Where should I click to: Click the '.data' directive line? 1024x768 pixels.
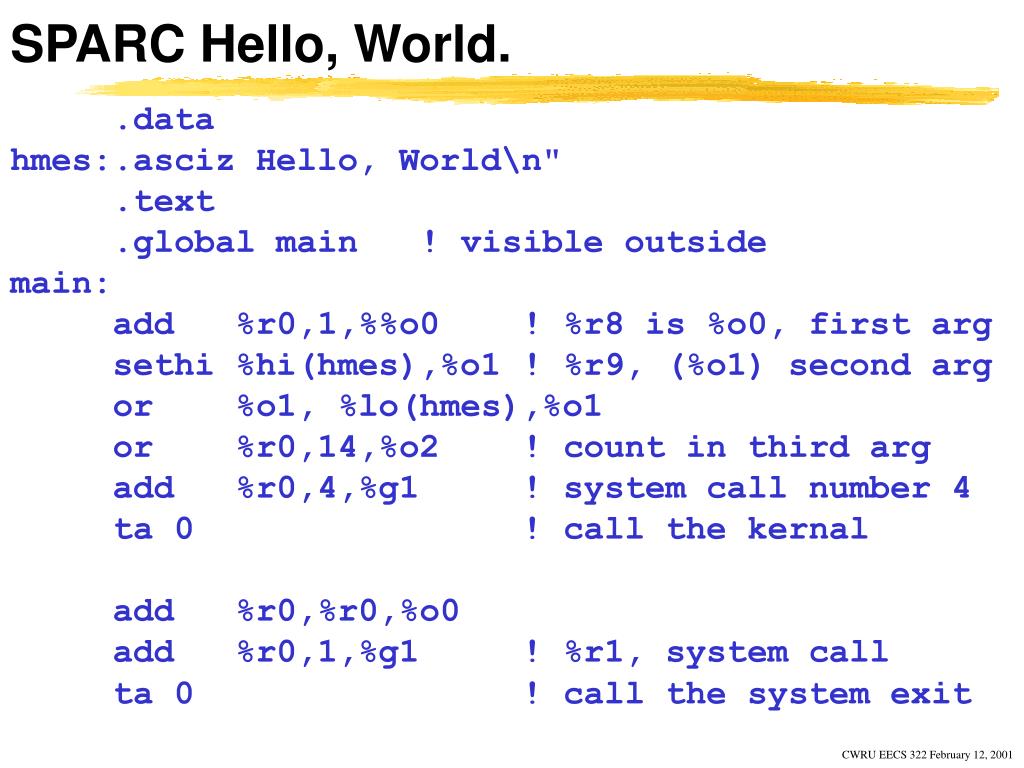coord(165,120)
